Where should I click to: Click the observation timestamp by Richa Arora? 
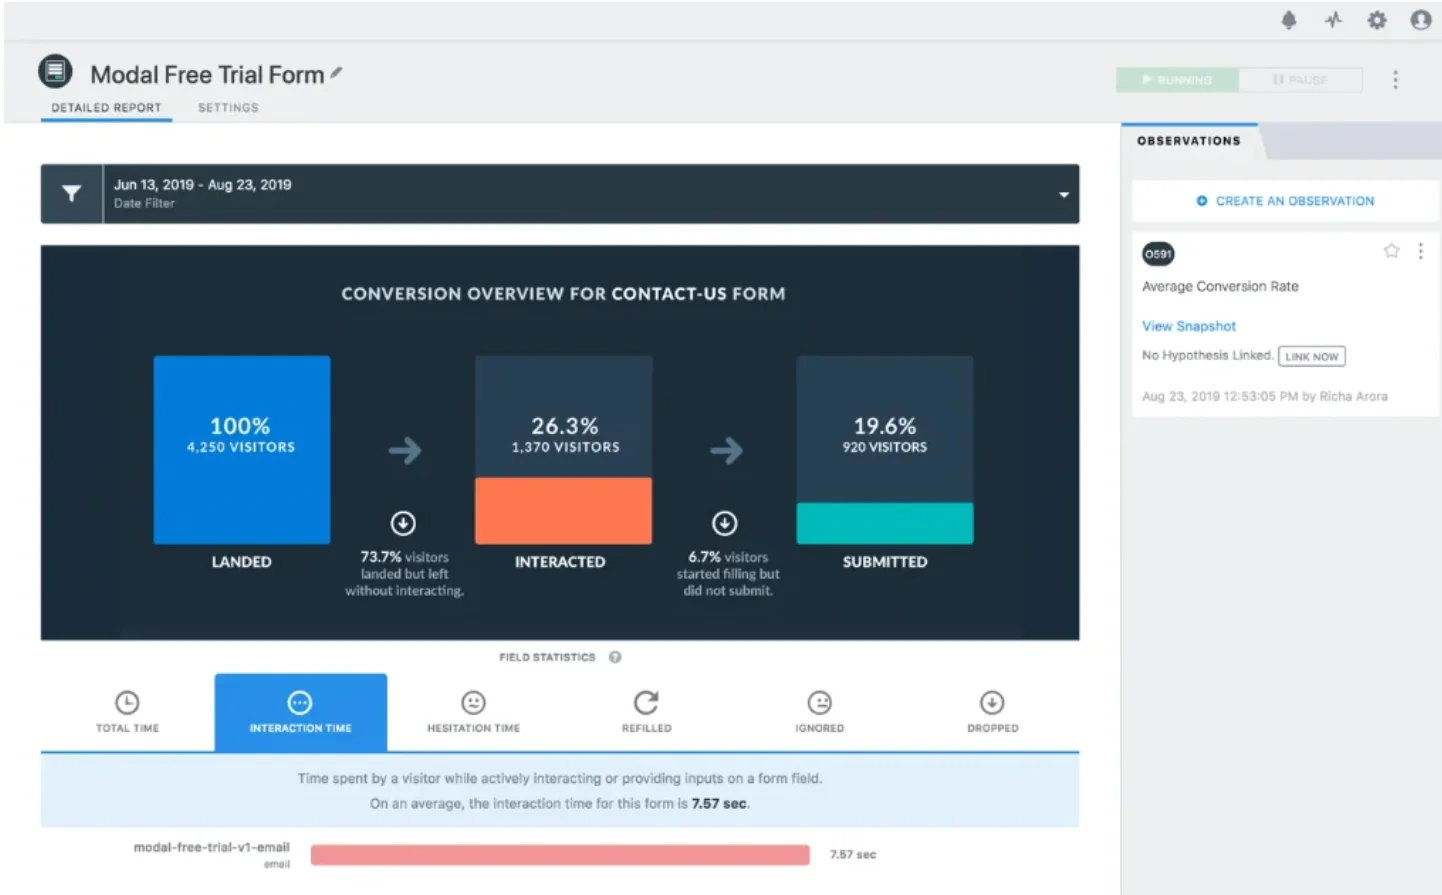pyautogui.click(x=1264, y=396)
